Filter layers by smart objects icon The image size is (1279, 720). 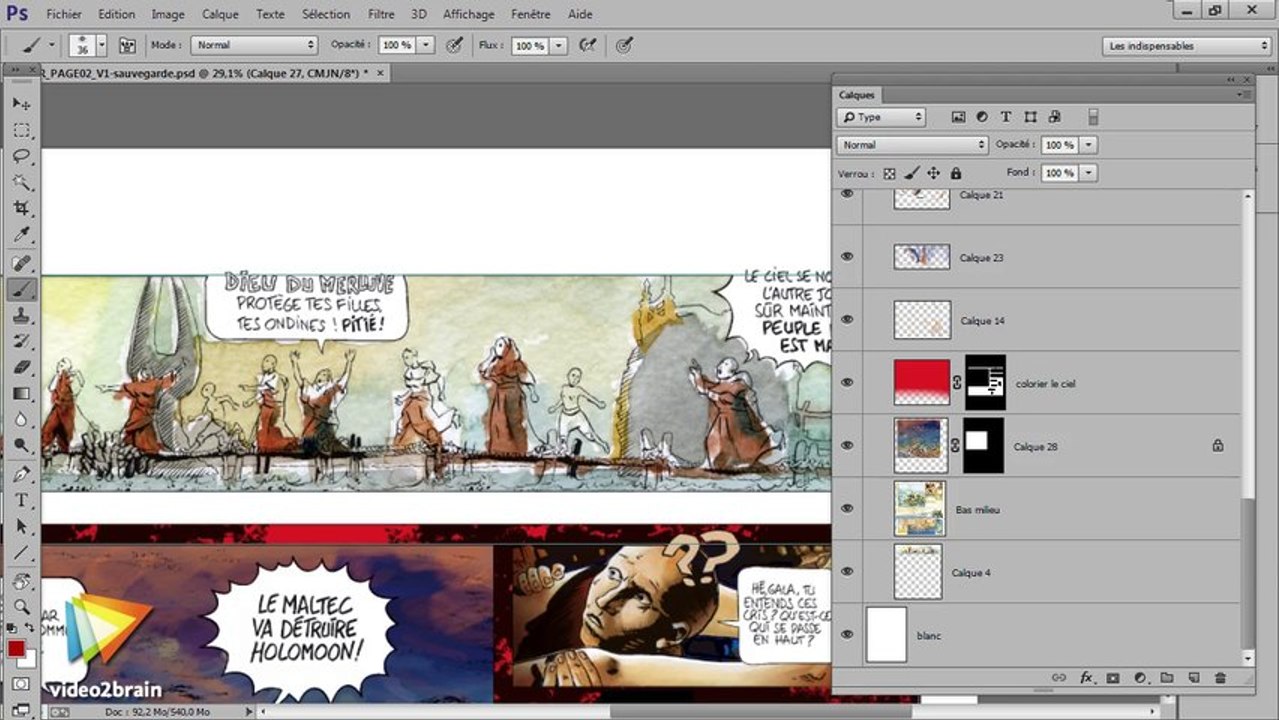pos(1054,117)
